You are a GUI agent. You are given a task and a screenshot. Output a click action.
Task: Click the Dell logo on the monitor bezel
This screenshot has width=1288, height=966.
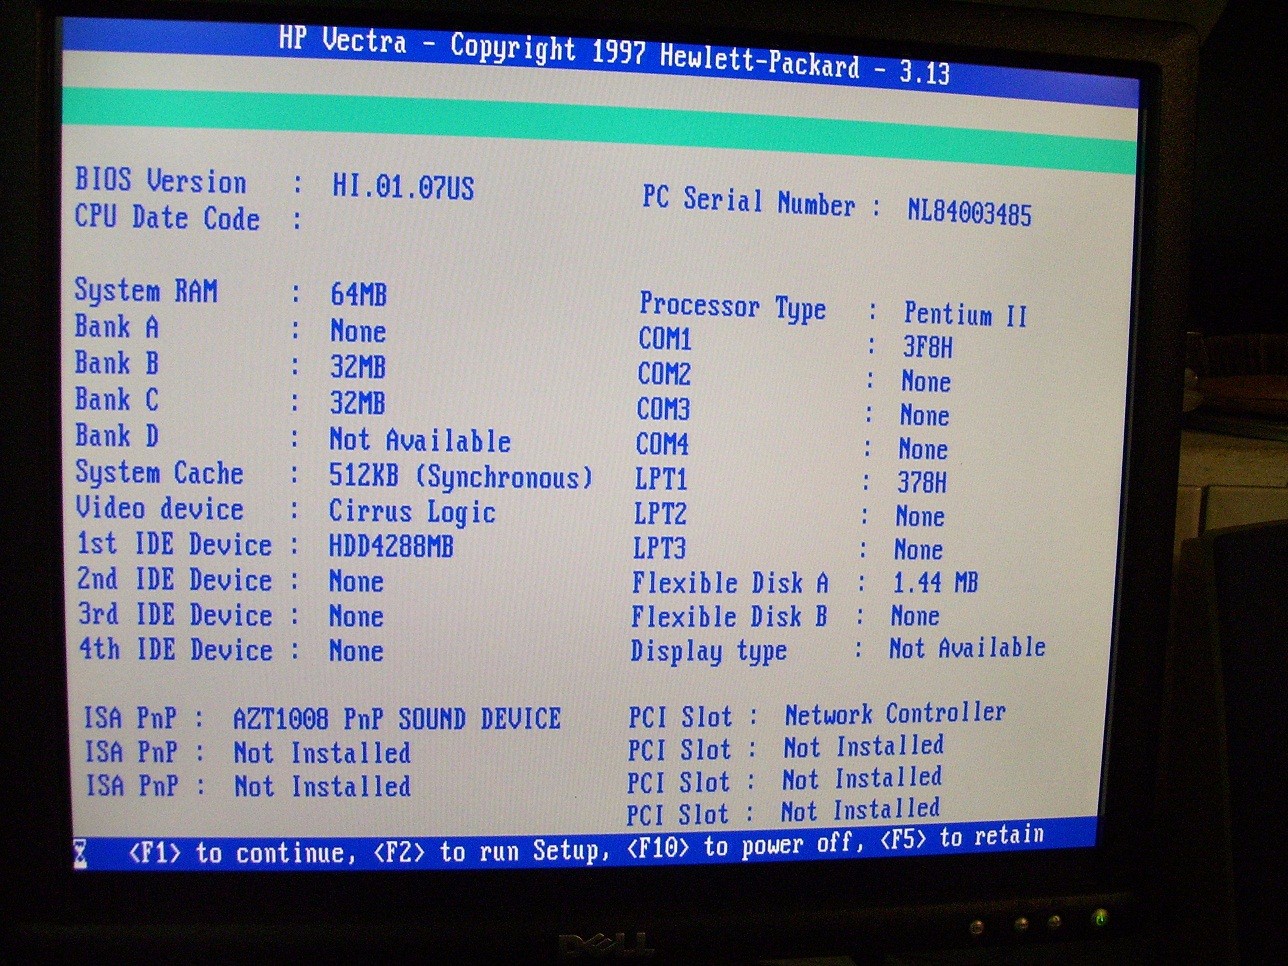click(x=605, y=944)
